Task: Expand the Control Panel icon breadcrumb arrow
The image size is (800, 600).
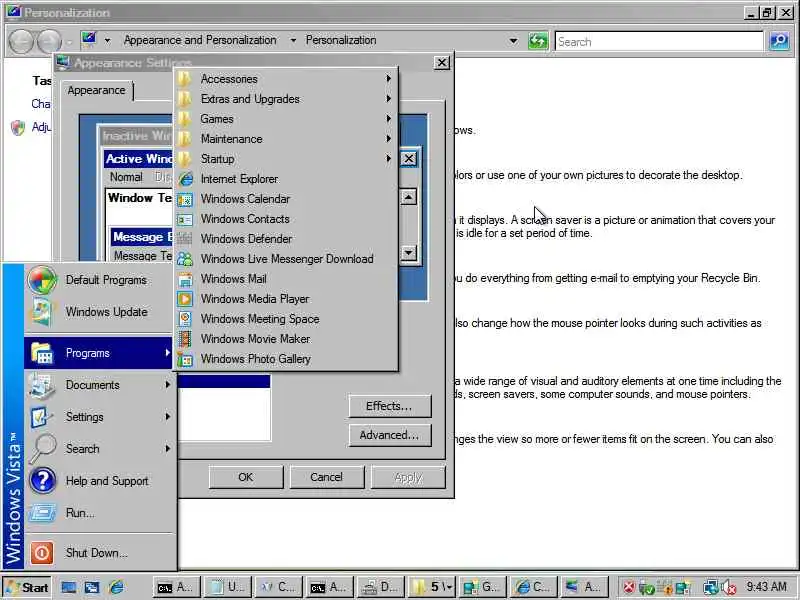Action: coord(107,40)
